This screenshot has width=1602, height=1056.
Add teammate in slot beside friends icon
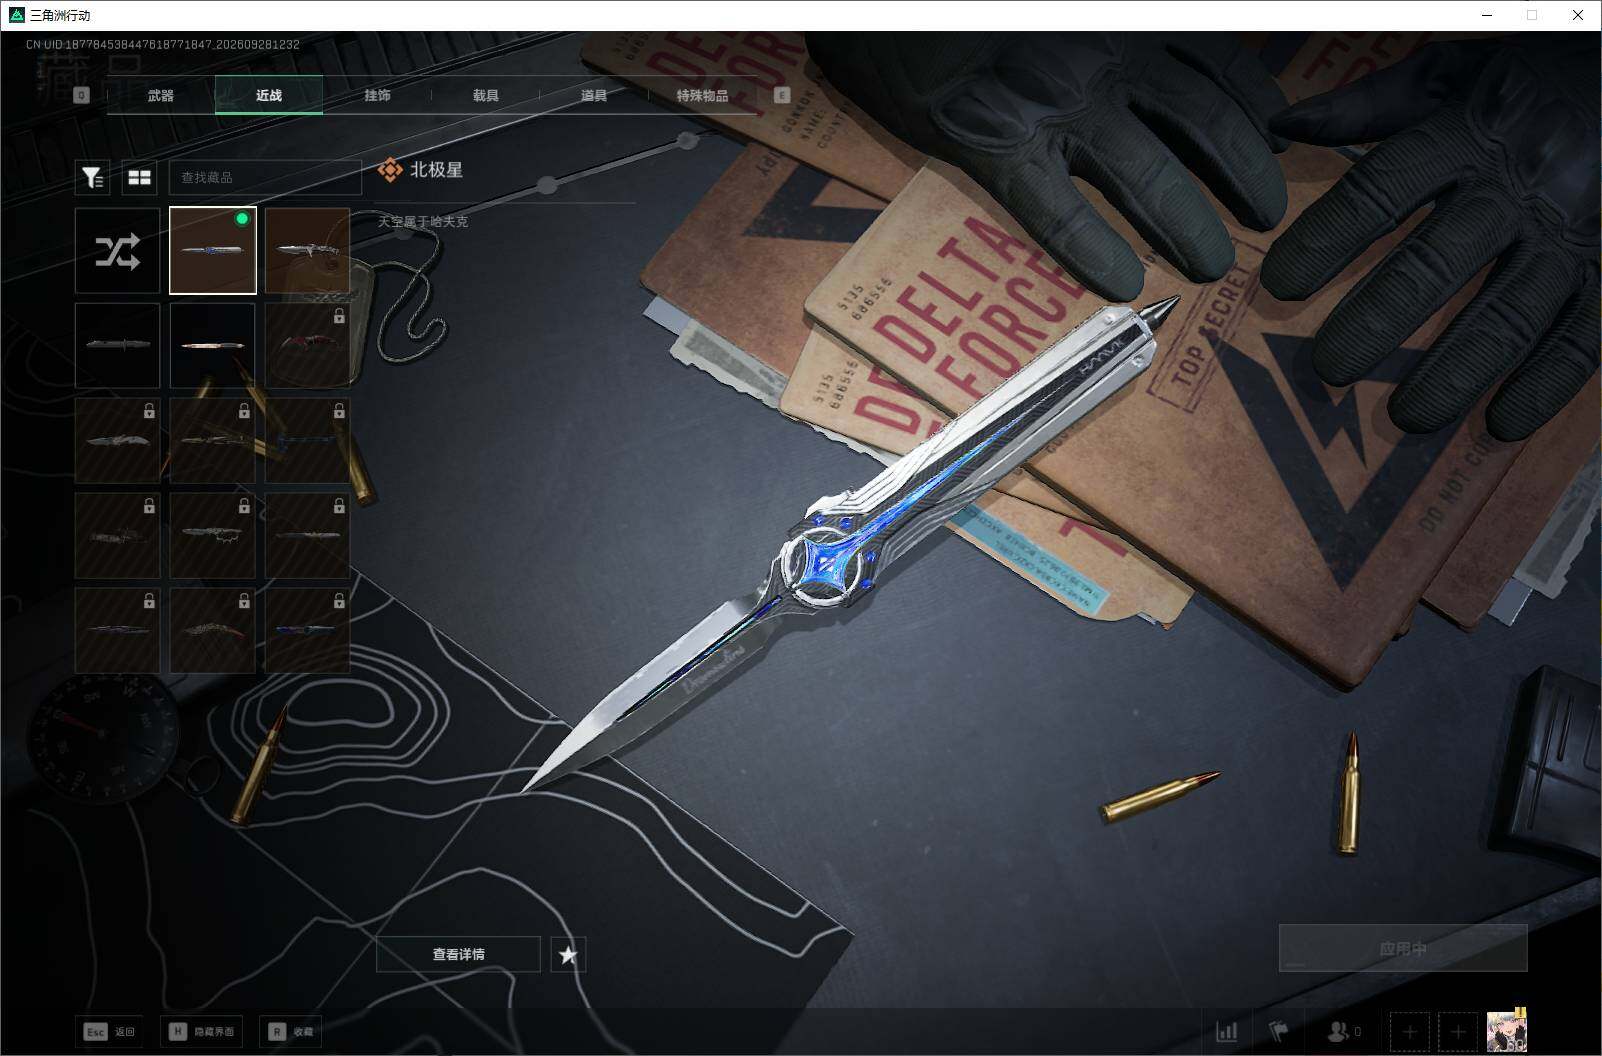click(1409, 1031)
